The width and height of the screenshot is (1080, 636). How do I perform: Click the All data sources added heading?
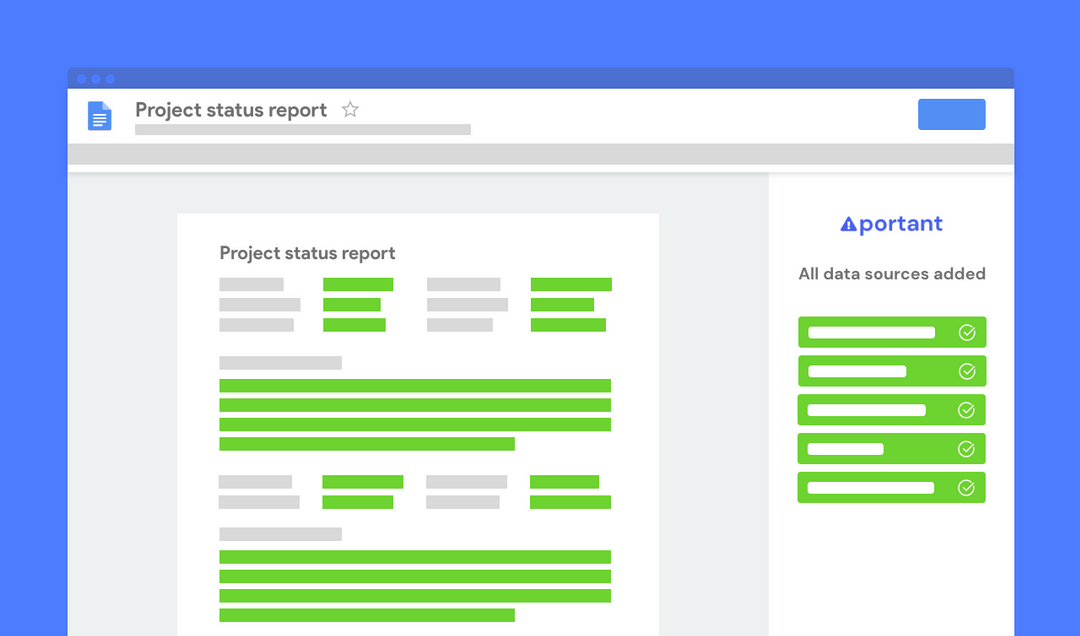(x=891, y=273)
